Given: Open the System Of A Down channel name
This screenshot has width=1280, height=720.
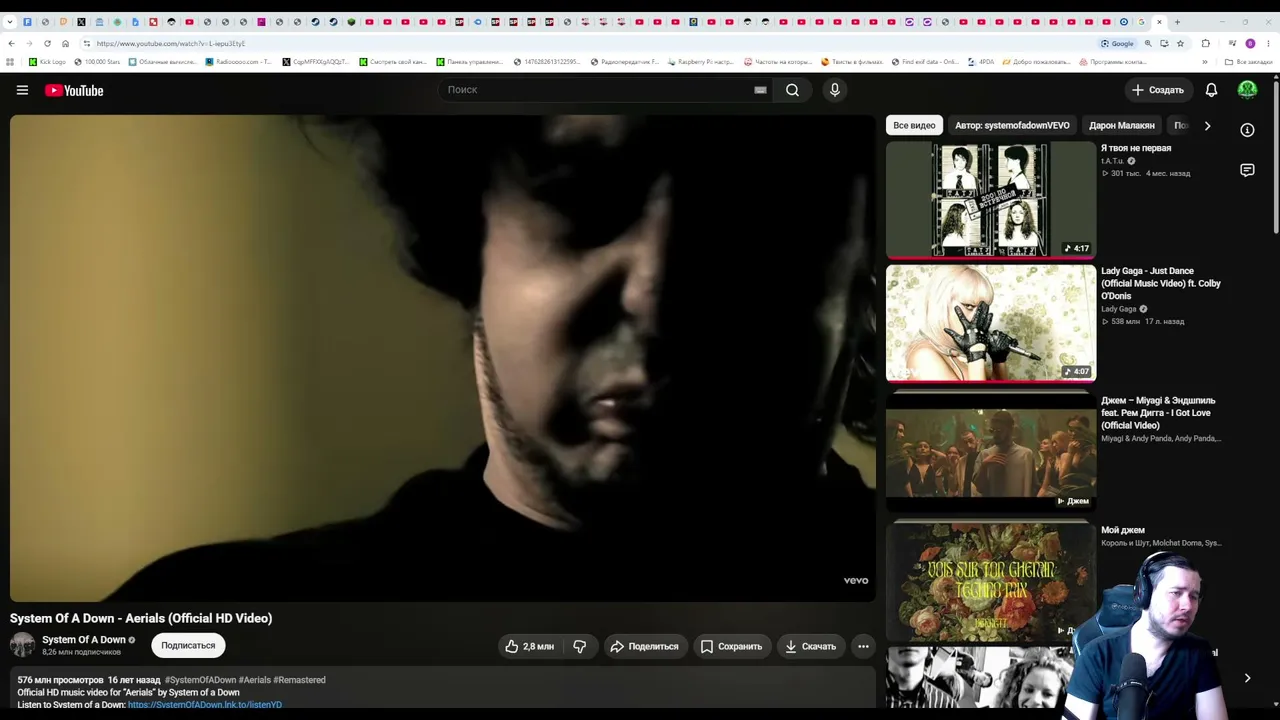Looking at the screenshot, I should pyautogui.click(x=84, y=640).
